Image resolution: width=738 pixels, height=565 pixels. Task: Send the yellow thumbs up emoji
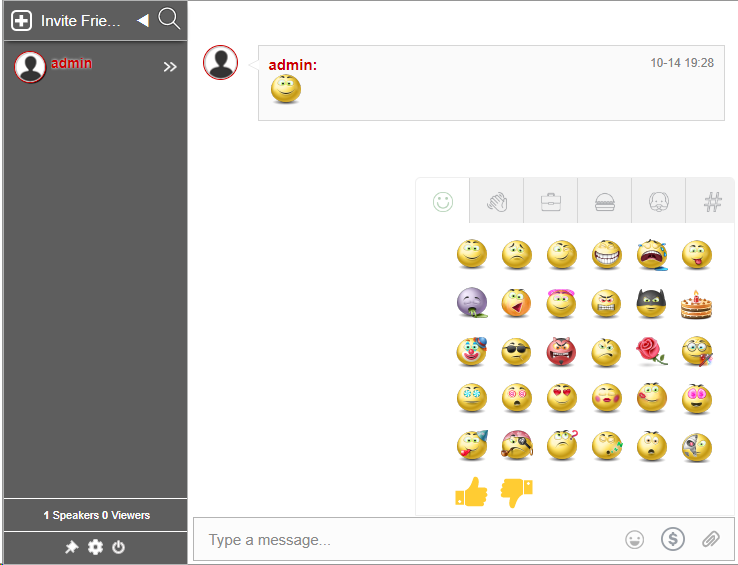pos(471,491)
